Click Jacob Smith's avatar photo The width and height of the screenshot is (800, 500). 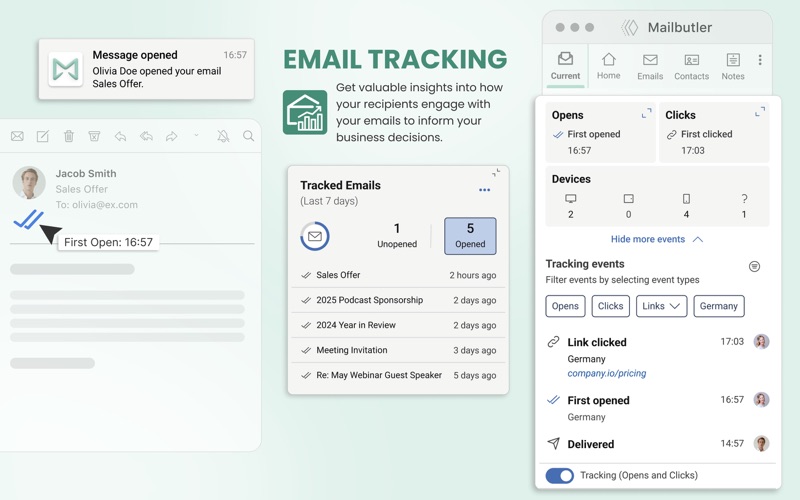point(29,183)
